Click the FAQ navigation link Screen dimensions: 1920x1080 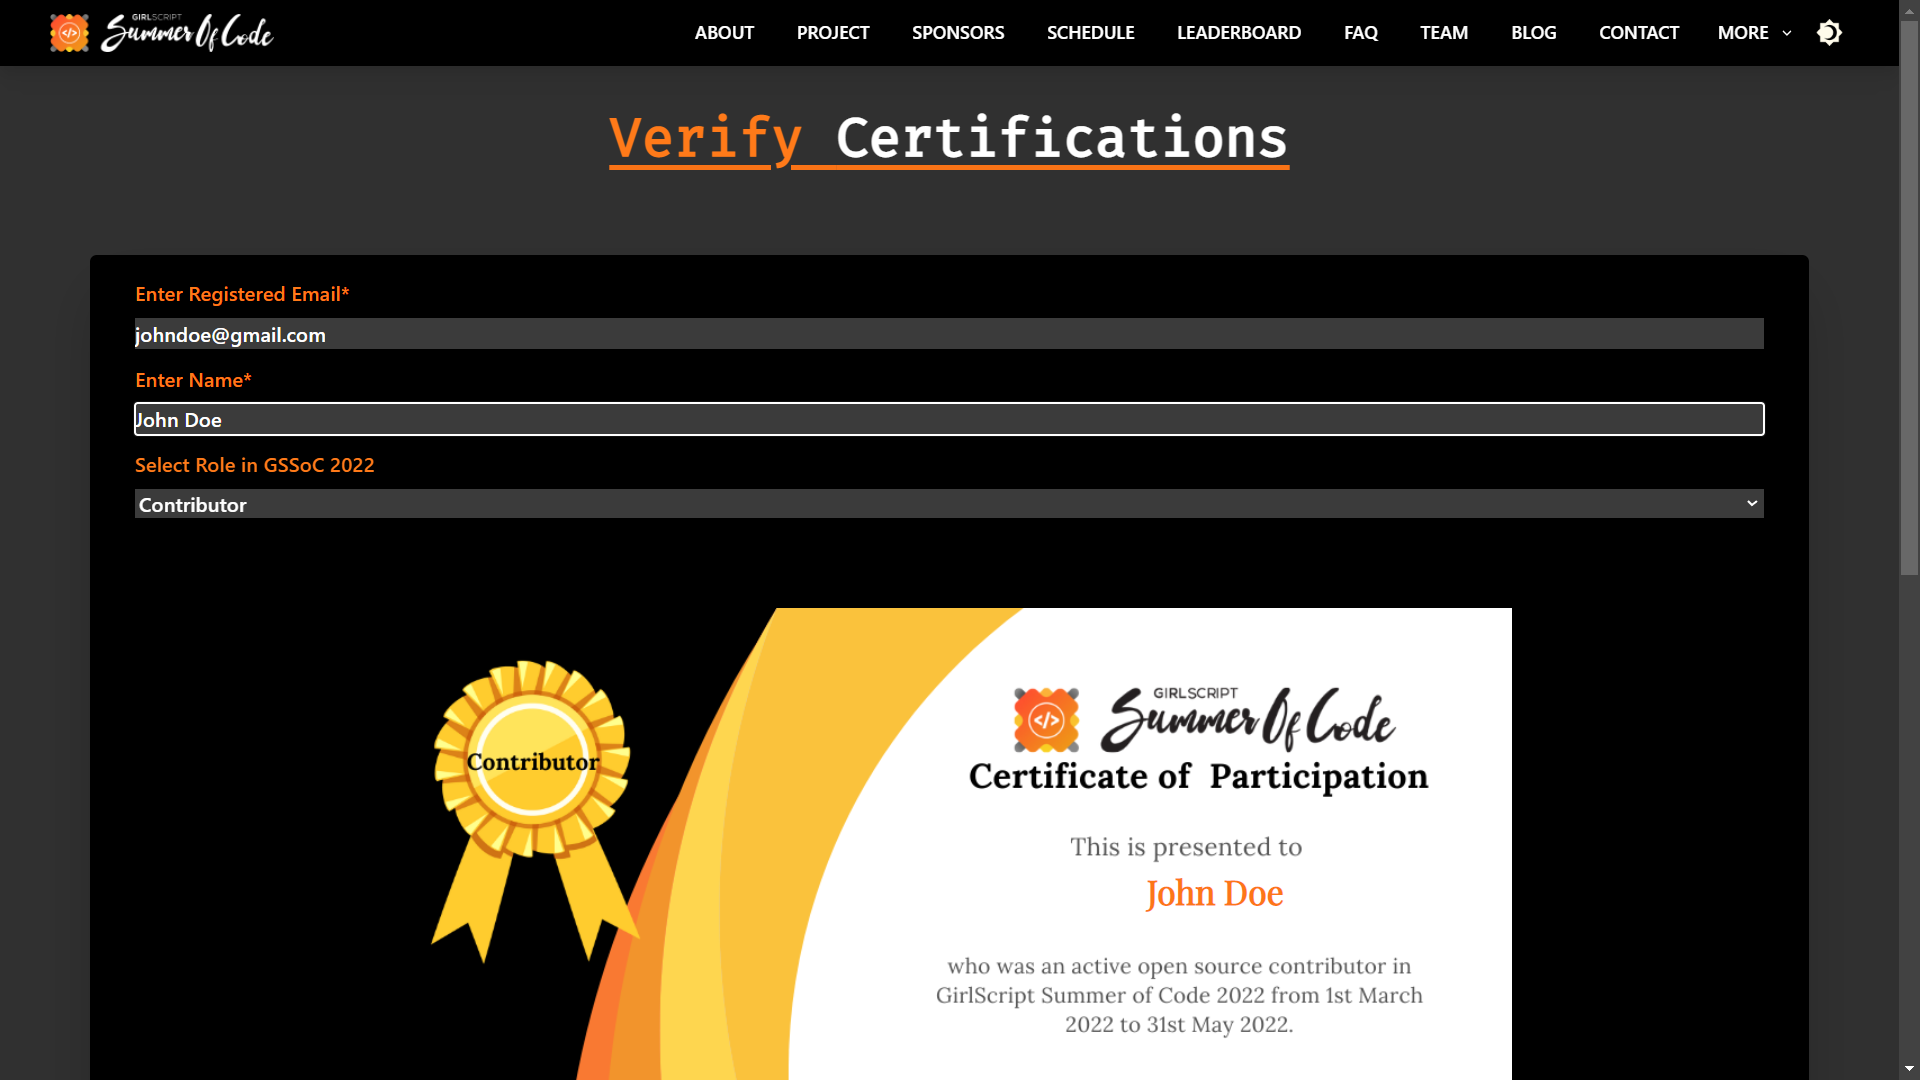(x=1362, y=32)
